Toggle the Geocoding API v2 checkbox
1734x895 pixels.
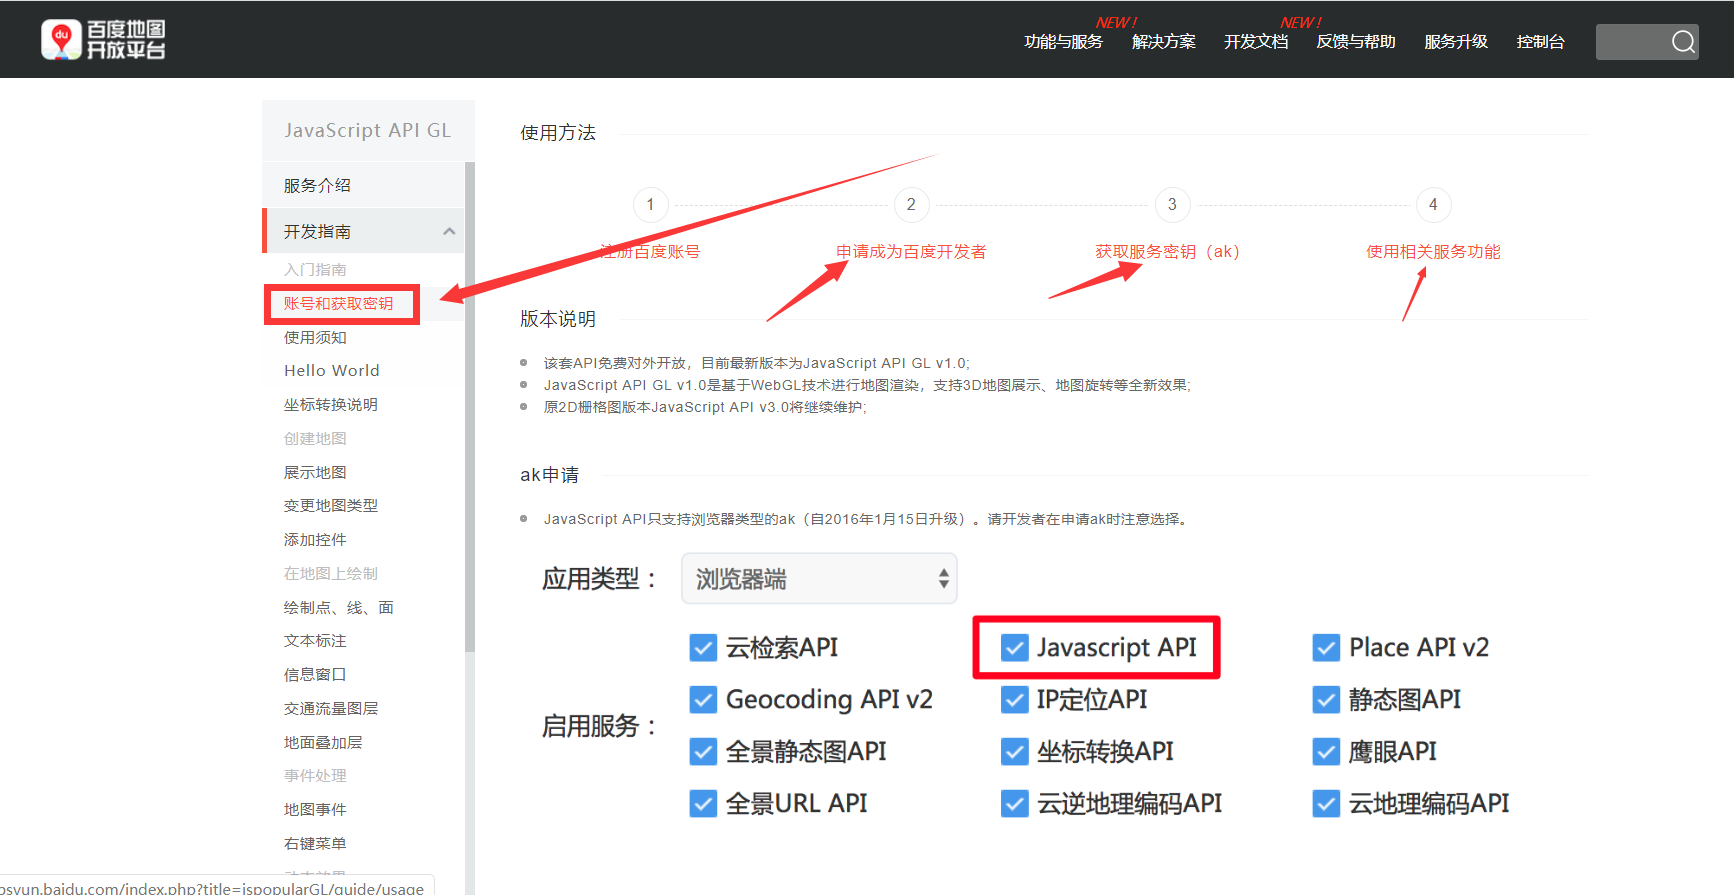point(703,700)
